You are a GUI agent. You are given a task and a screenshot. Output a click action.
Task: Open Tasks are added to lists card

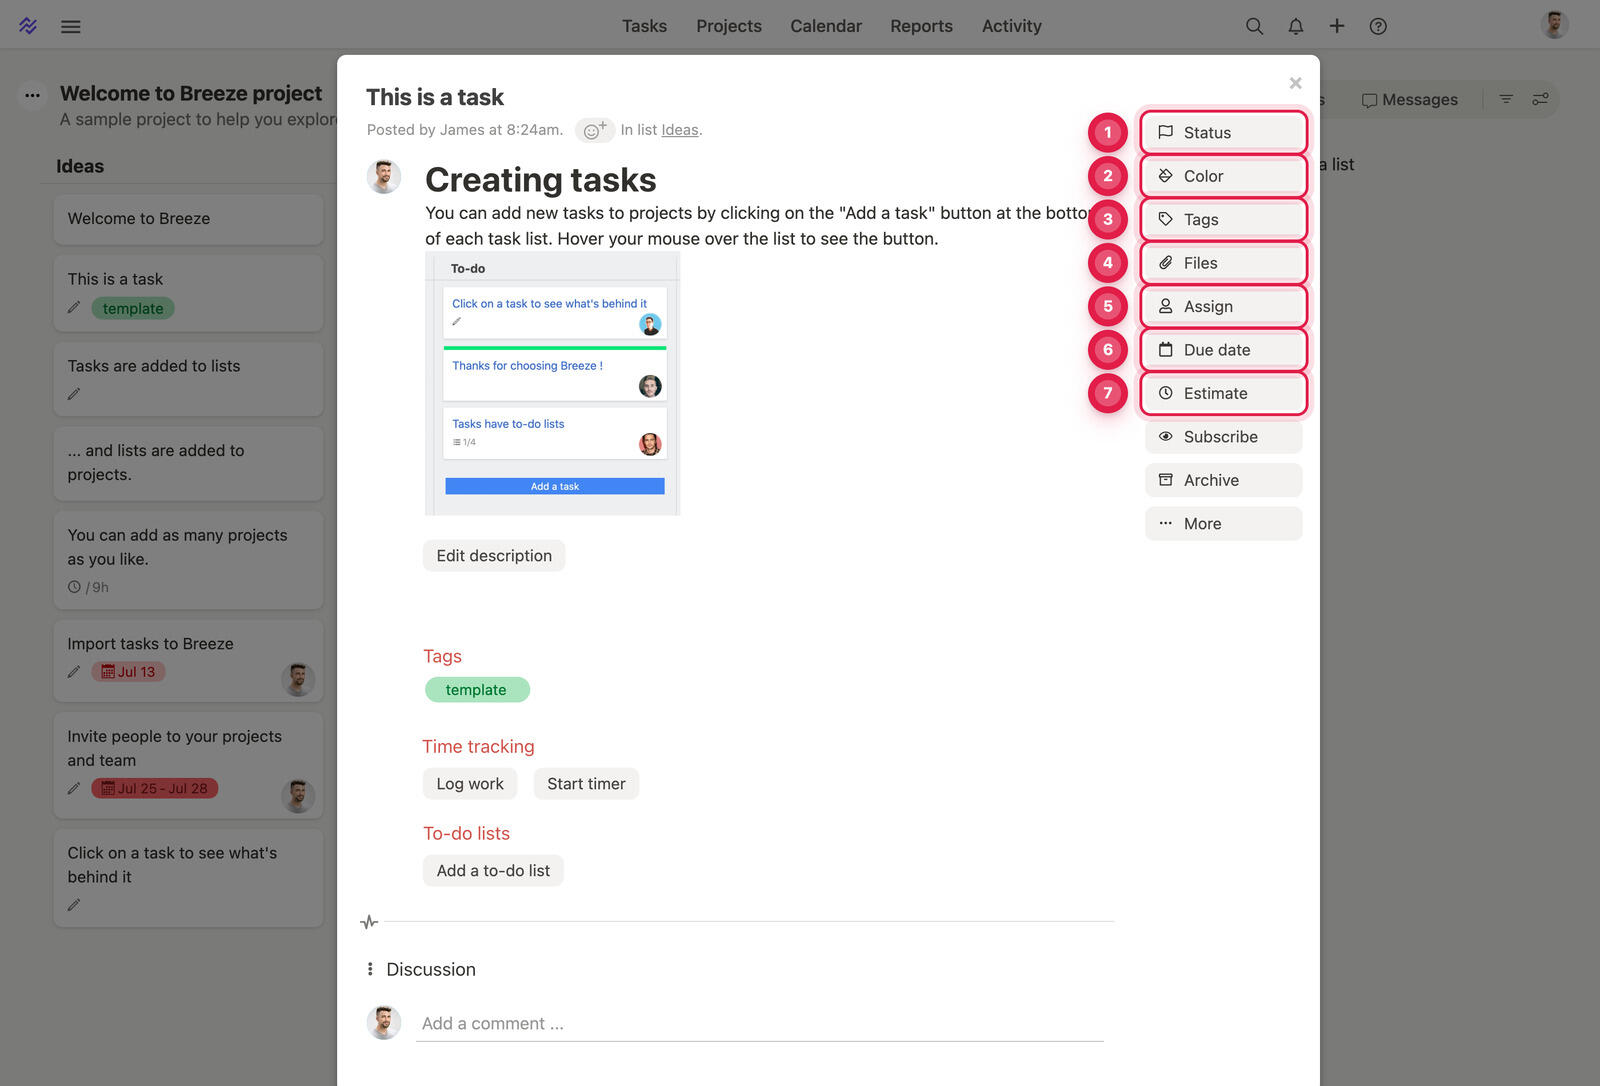click(188, 379)
